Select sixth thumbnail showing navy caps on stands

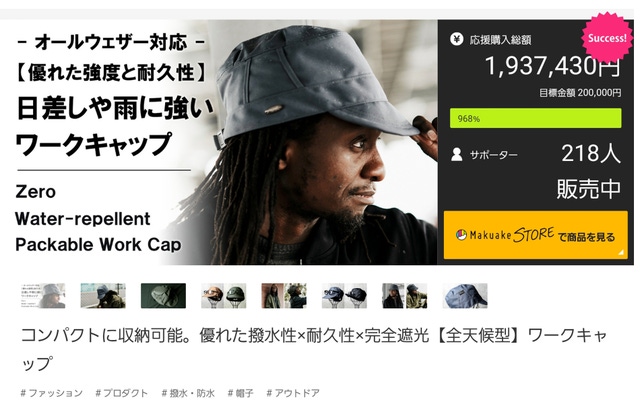coord(344,296)
